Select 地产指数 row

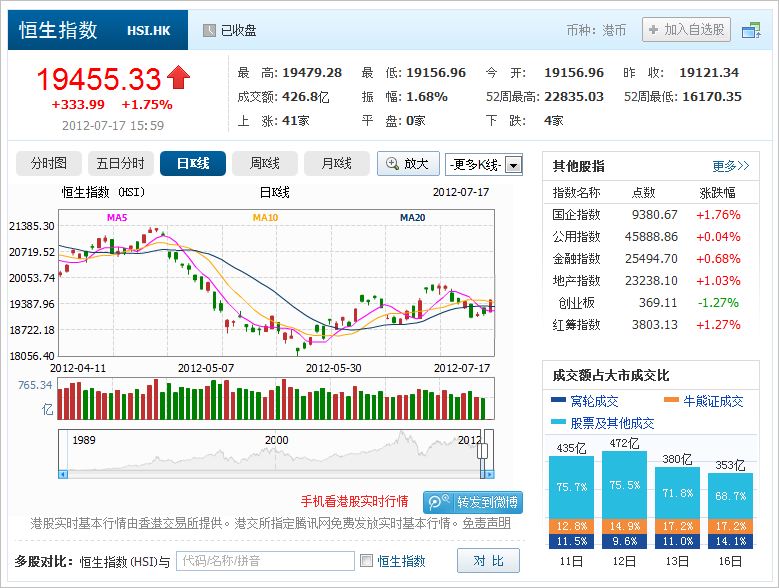(651, 281)
